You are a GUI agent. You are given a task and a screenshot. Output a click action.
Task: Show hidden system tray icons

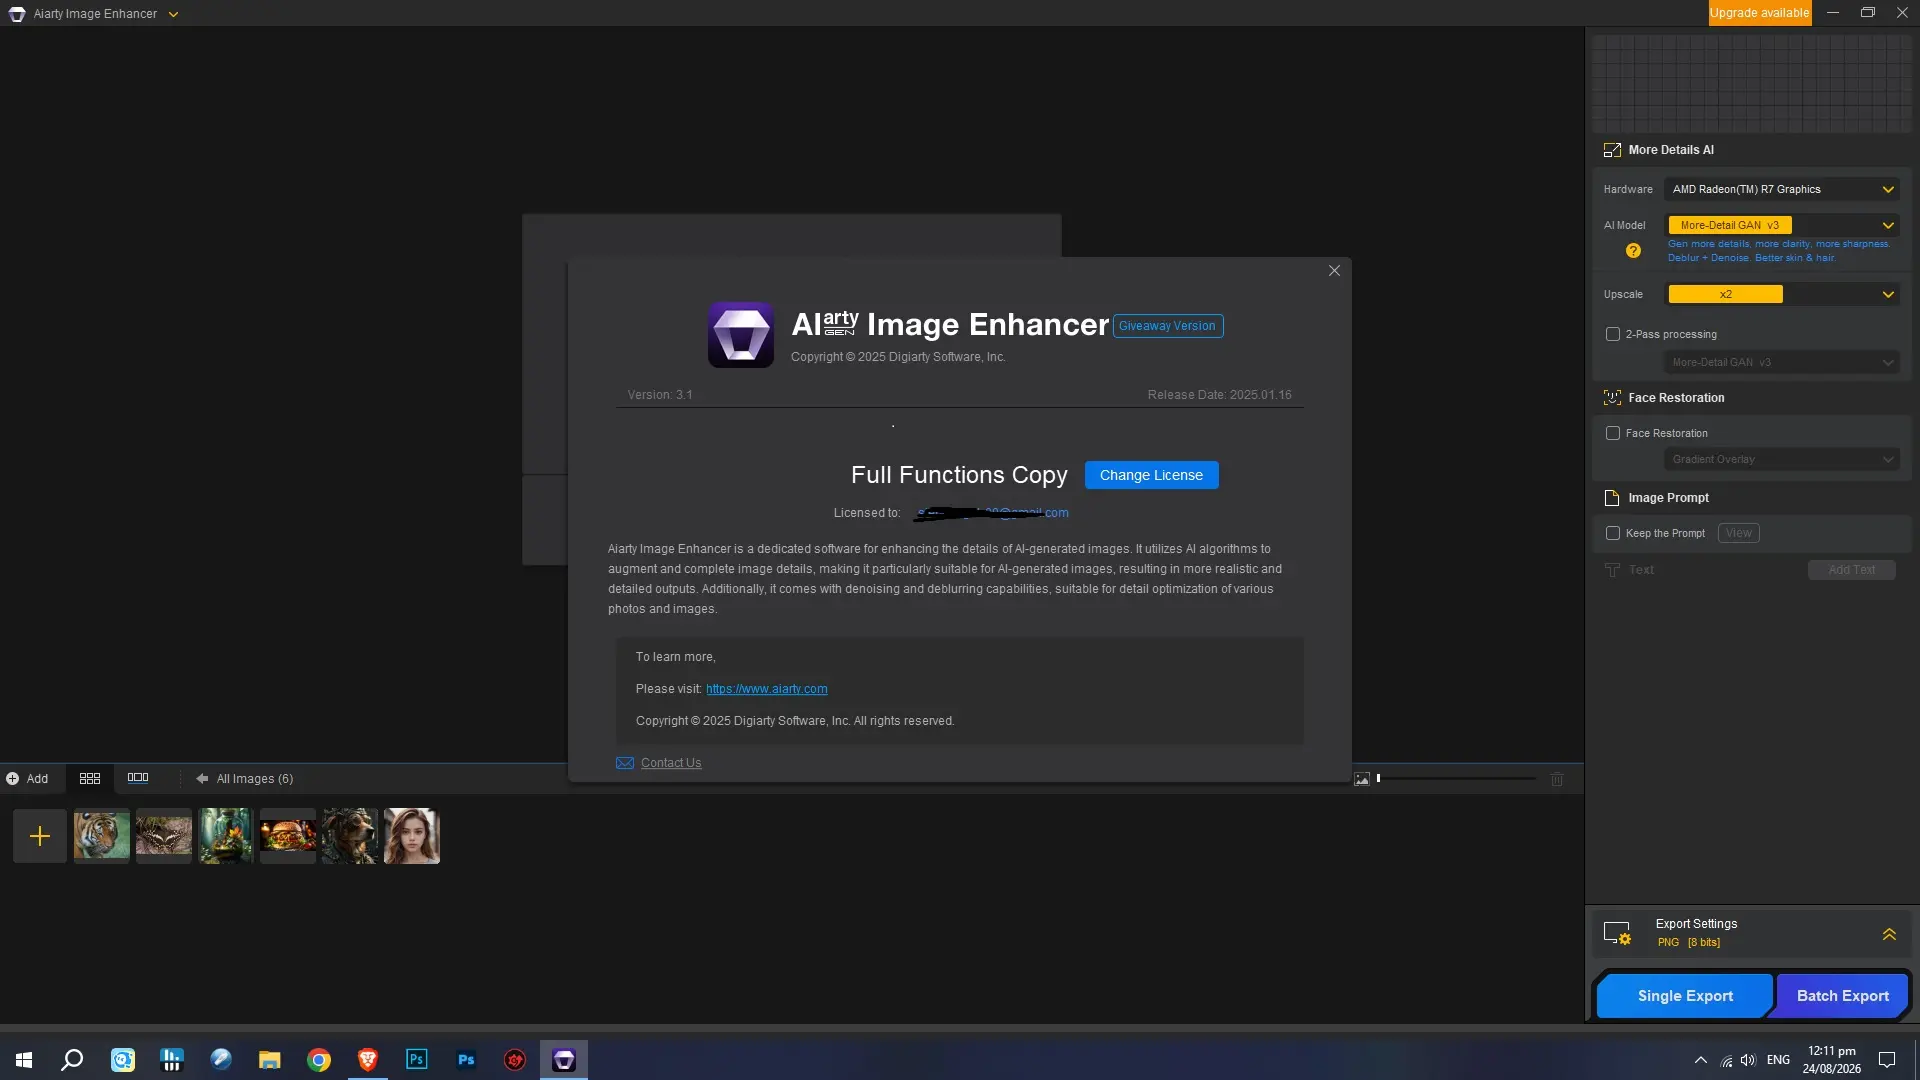pos(1700,1060)
